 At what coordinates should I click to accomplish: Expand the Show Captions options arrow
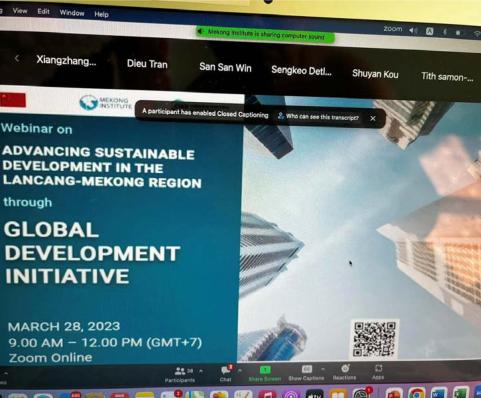point(322,369)
